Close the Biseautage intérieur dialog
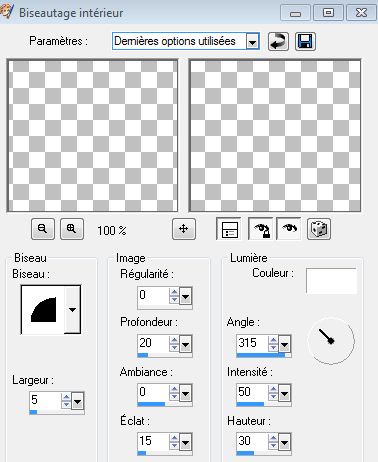378x462 pixels. coord(361,13)
